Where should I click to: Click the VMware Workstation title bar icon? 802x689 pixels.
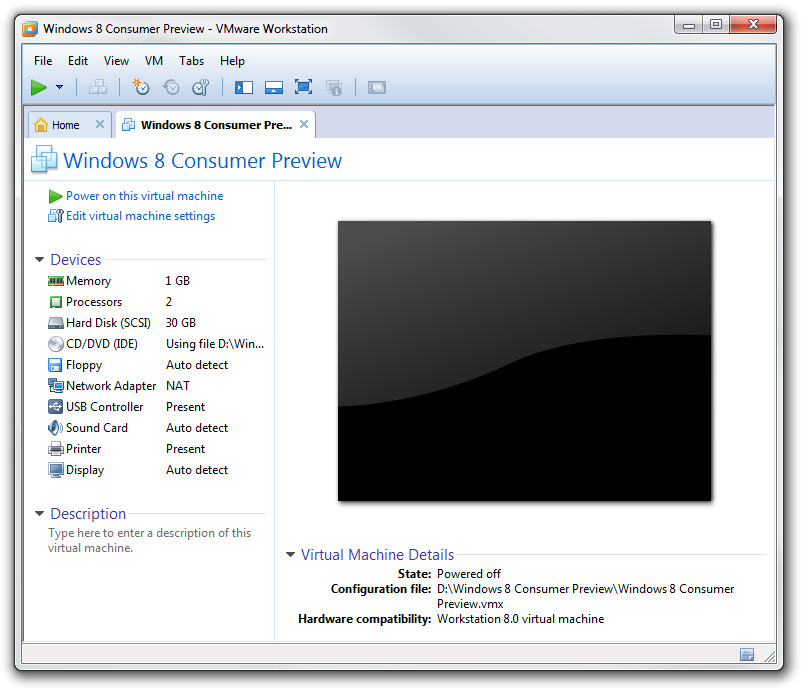click(x=30, y=29)
